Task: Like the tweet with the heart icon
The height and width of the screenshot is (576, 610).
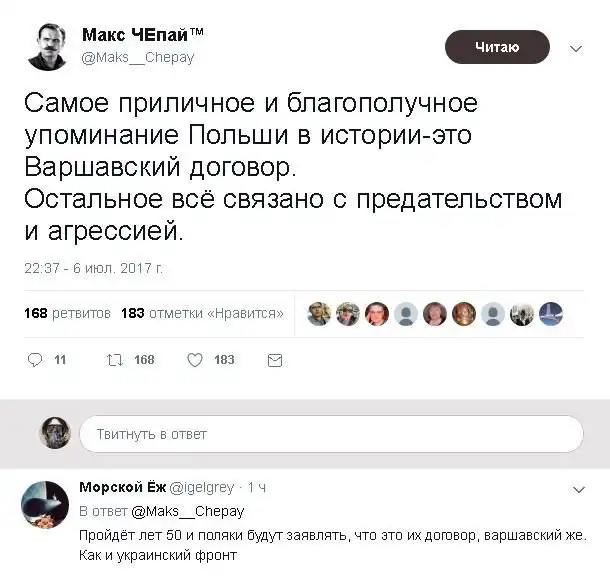Action: point(196,360)
